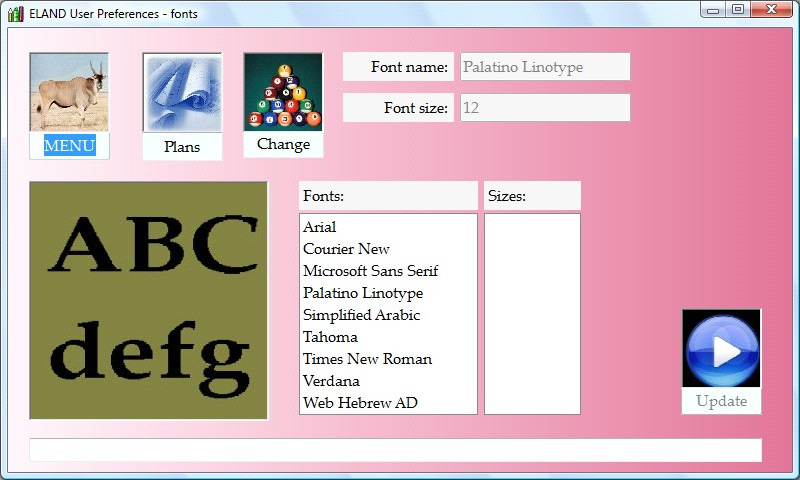Click the Change text label
This screenshot has height=480, width=800.
(283, 144)
